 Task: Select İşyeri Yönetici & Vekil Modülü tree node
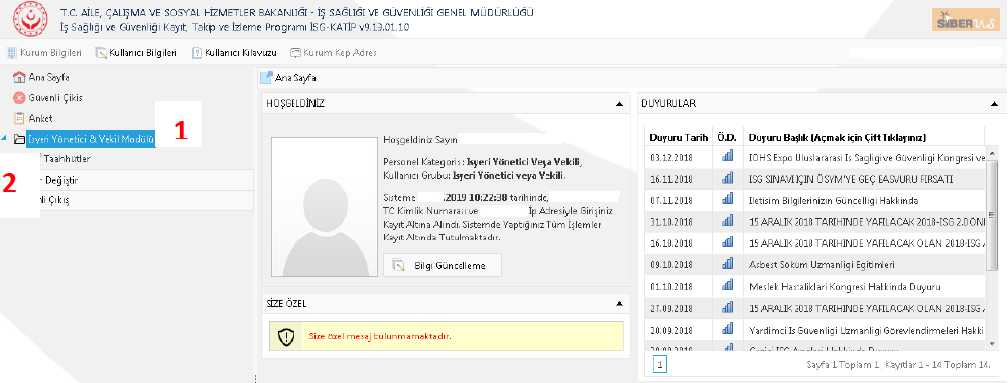[x=91, y=138]
